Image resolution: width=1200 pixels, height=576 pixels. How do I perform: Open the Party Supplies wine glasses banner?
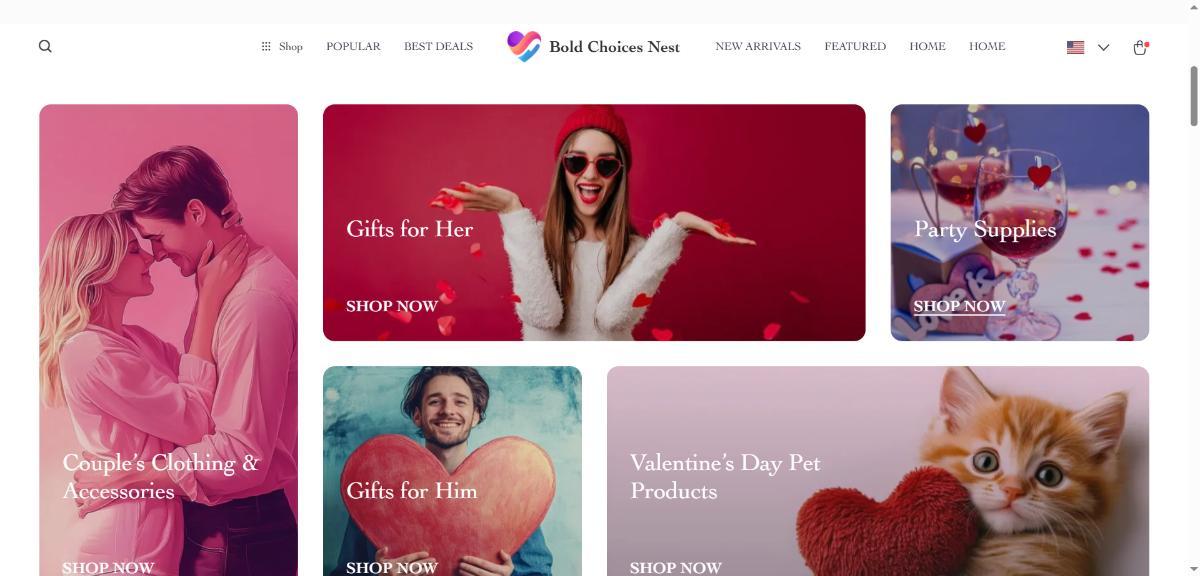click(1020, 222)
